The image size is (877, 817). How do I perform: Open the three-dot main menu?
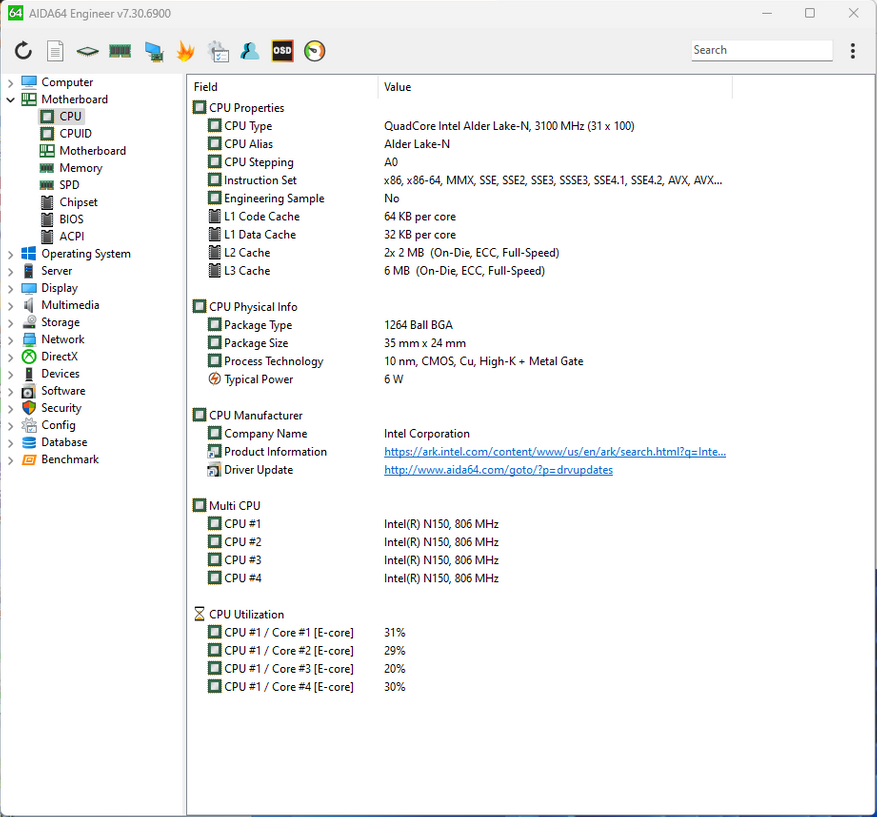coord(852,51)
